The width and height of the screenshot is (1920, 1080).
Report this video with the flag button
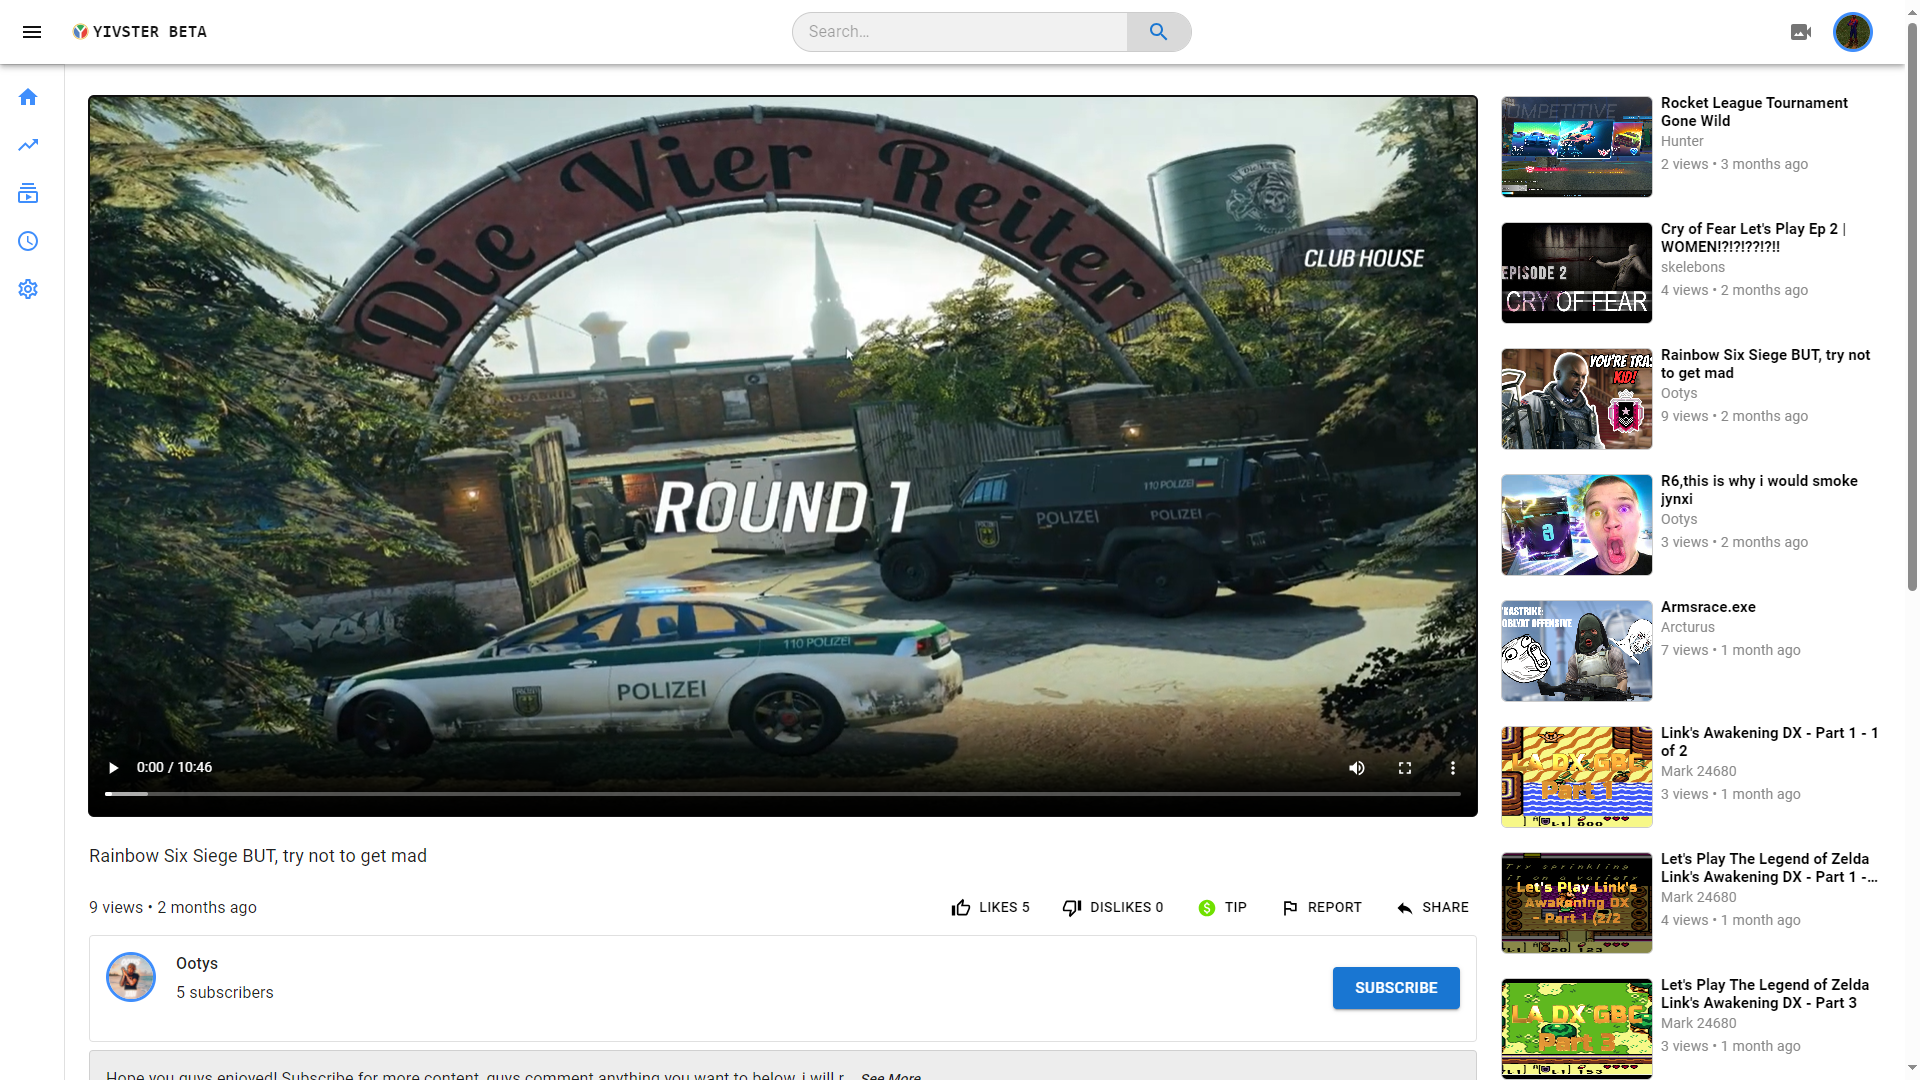(x=1321, y=907)
